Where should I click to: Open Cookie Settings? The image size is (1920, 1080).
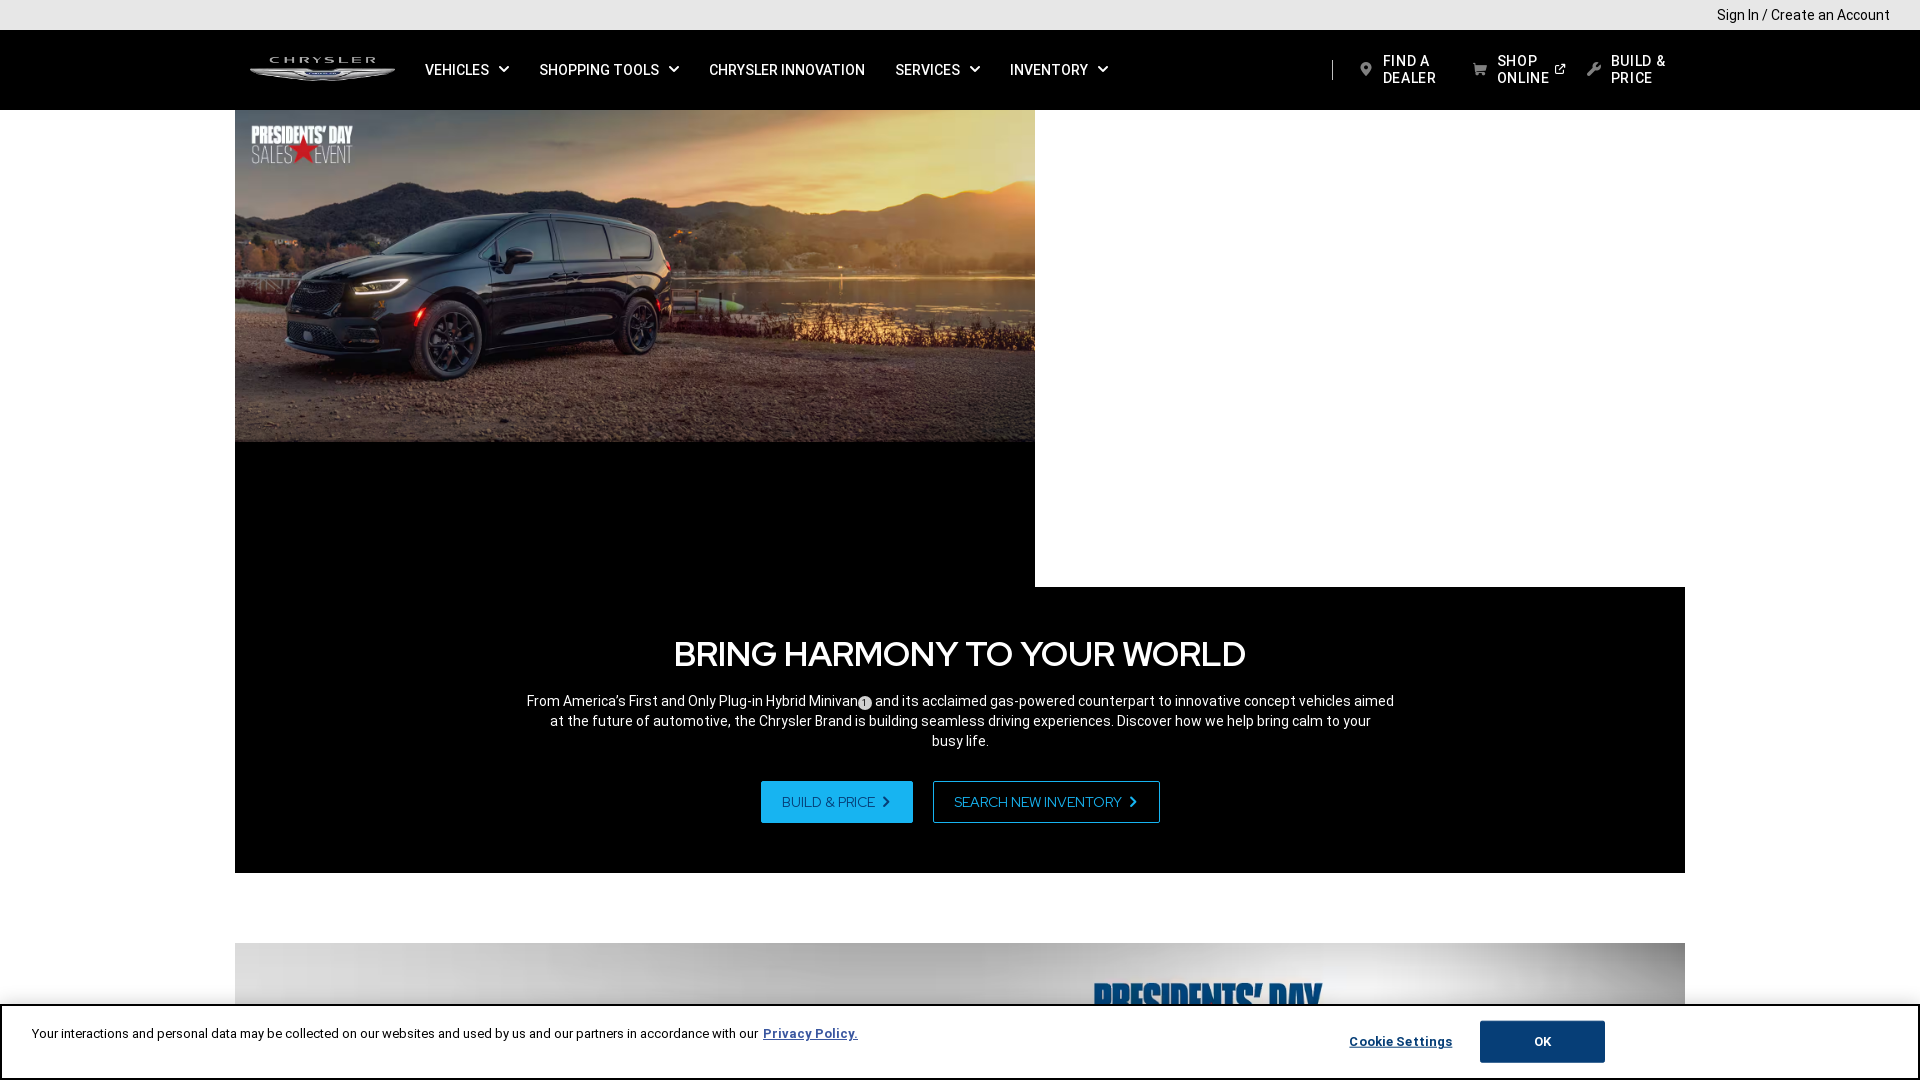click(x=1400, y=1042)
